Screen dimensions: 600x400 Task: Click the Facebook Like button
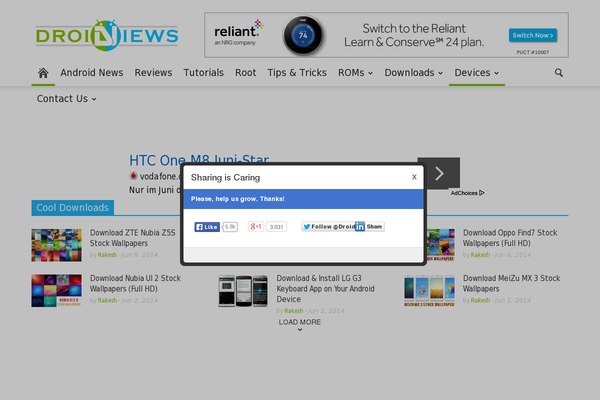[207, 227]
